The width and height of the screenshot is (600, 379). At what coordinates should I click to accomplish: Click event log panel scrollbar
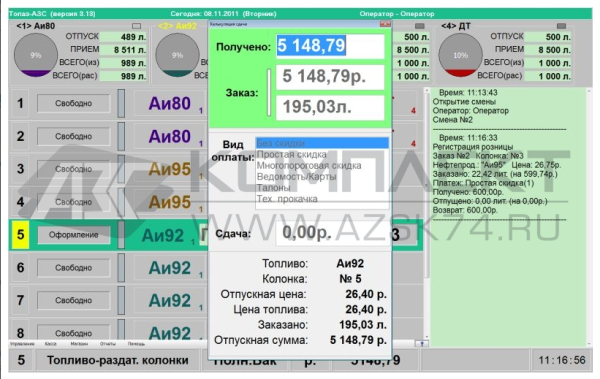click(x=589, y=216)
